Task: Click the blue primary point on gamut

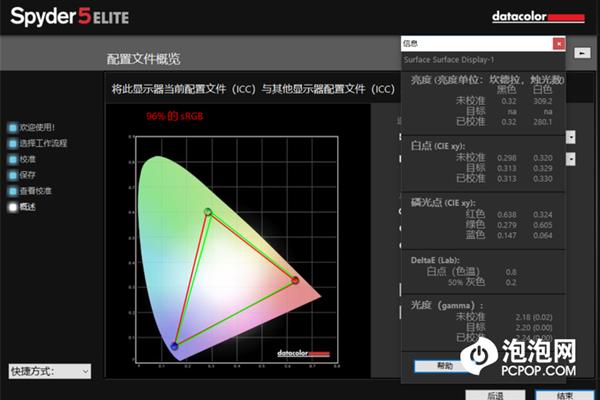Action: (x=175, y=347)
